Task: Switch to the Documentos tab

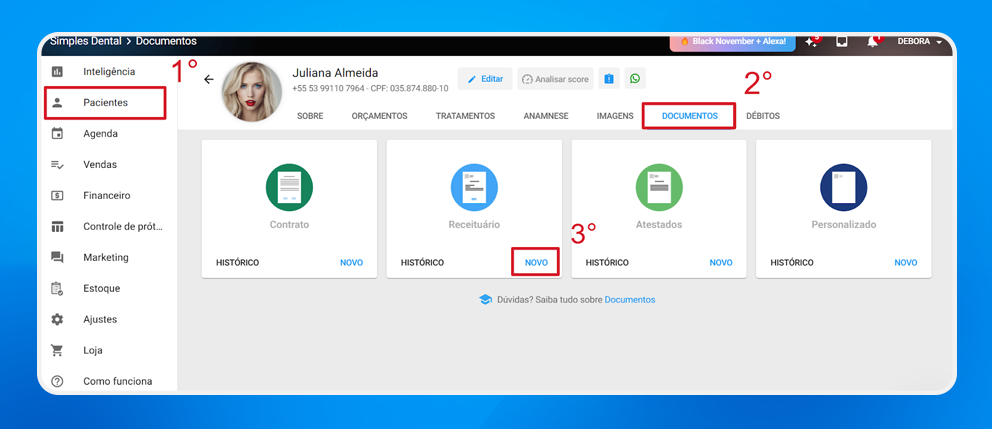Action: pyautogui.click(x=689, y=116)
